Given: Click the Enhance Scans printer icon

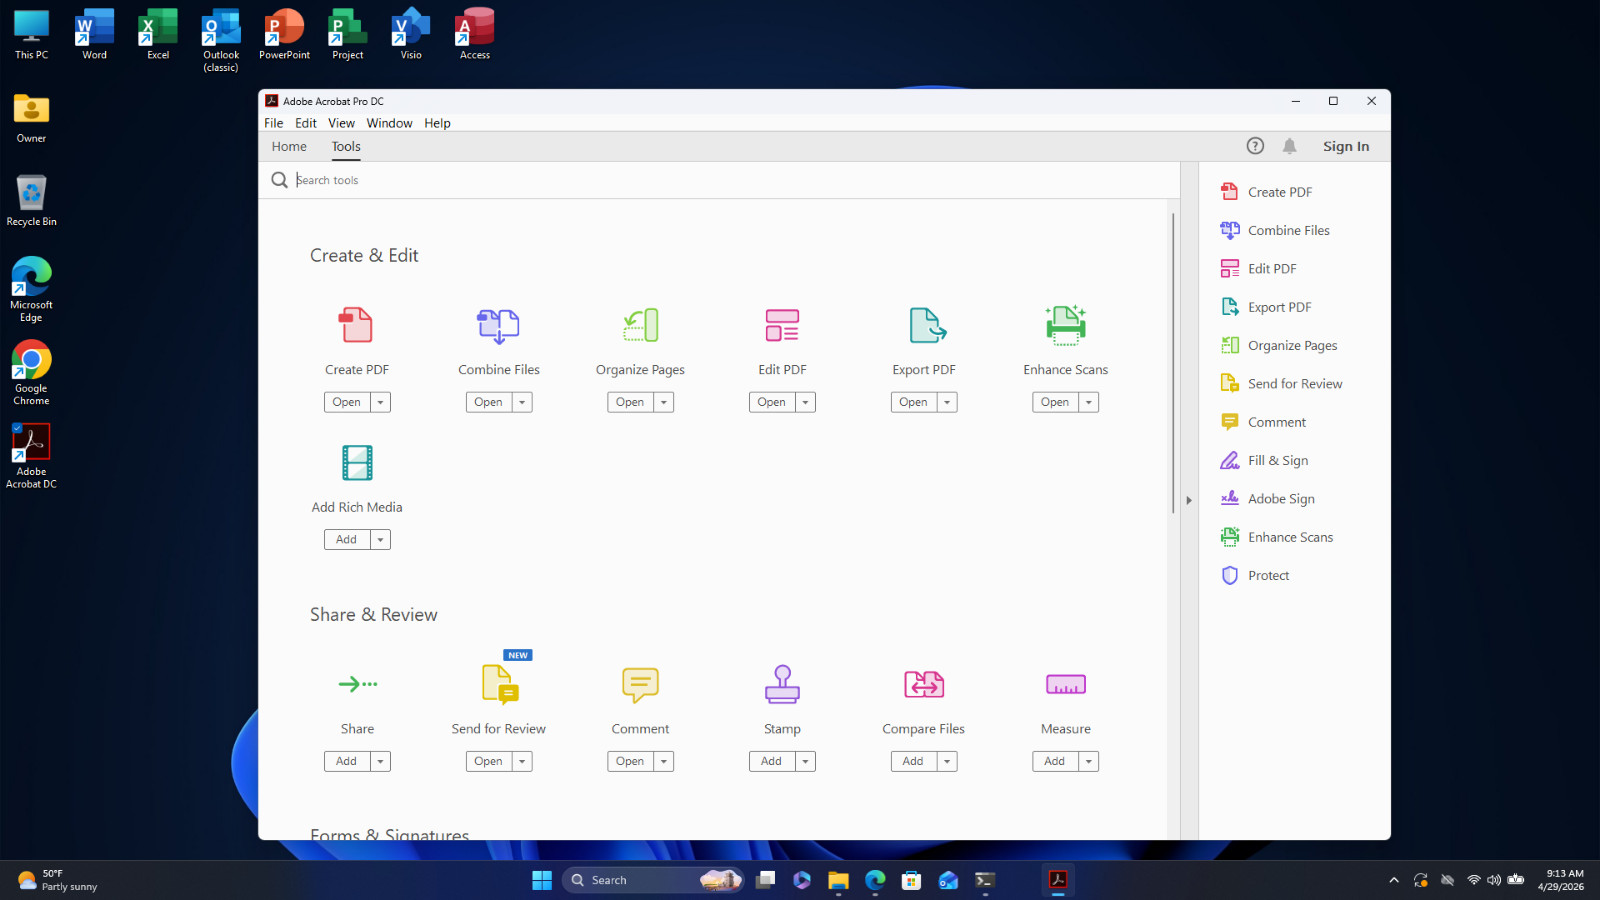Looking at the screenshot, I should point(1065,325).
